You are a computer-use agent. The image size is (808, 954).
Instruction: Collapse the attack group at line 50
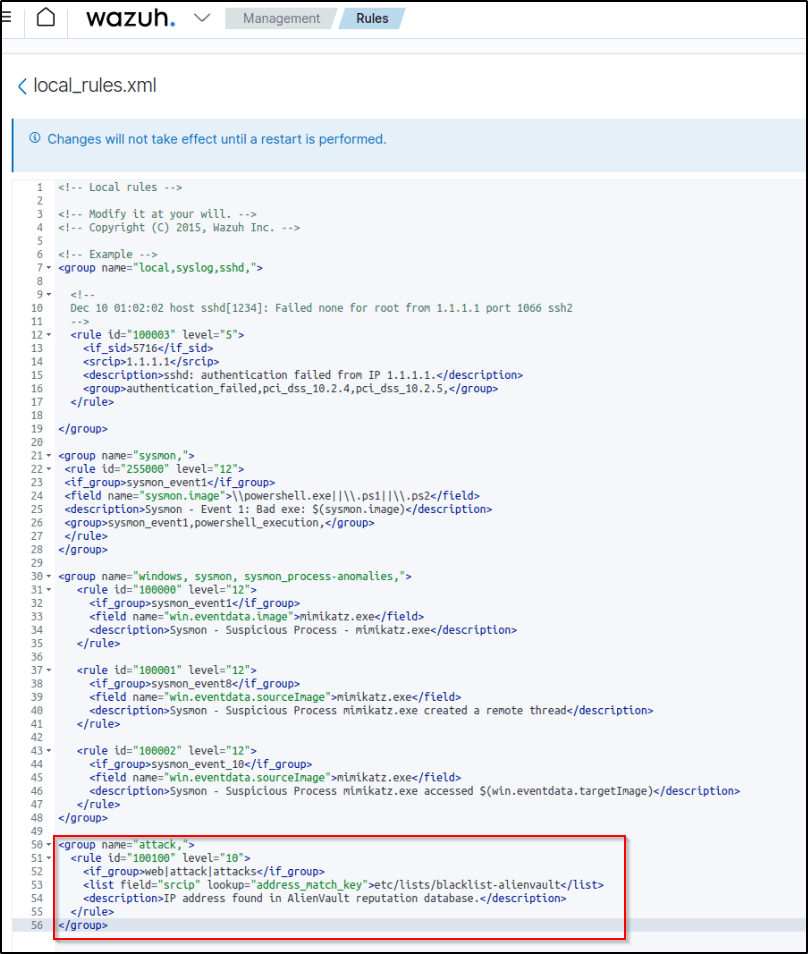tap(48, 845)
